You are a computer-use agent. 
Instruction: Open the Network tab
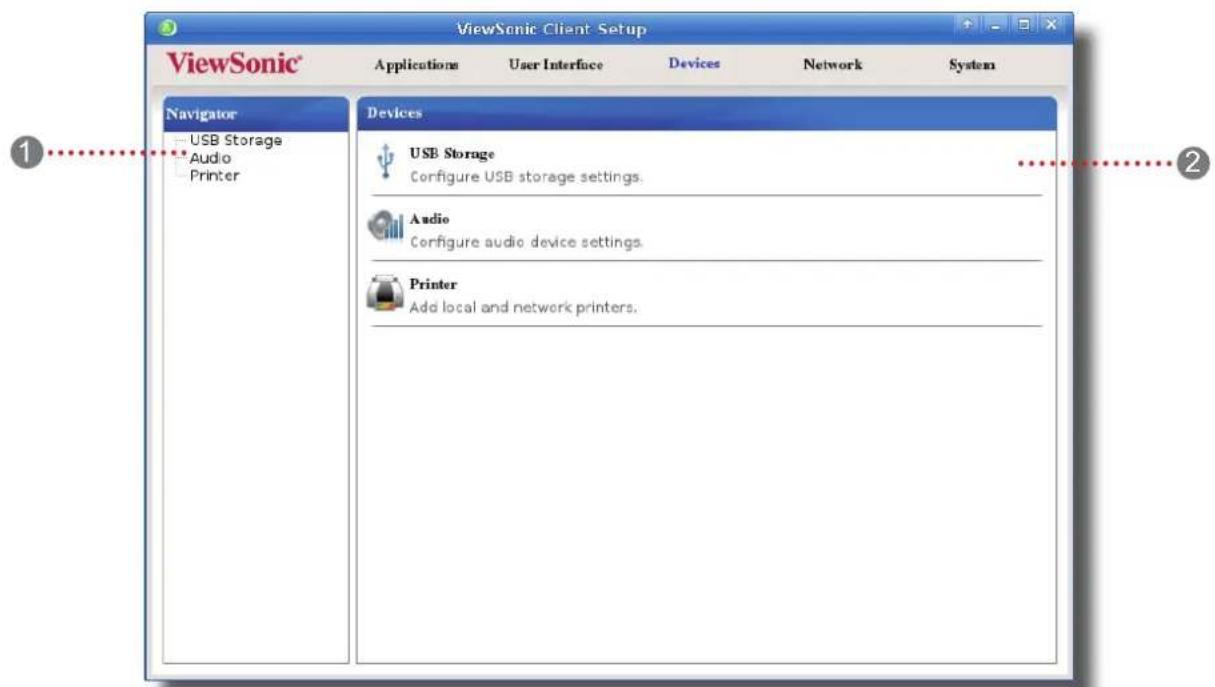click(832, 65)
